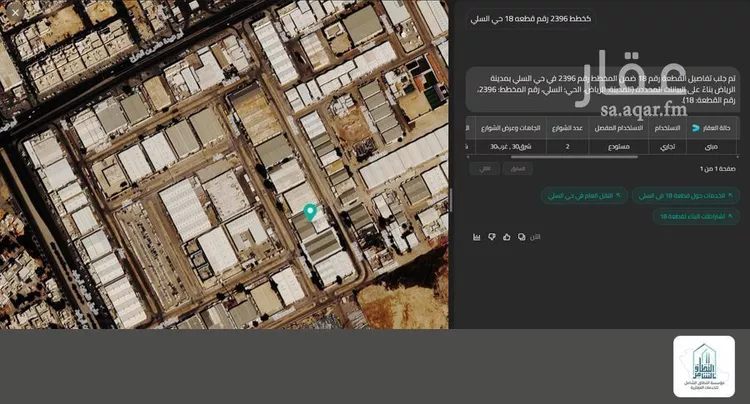Click the teal location pin on the map

point(310,212)
